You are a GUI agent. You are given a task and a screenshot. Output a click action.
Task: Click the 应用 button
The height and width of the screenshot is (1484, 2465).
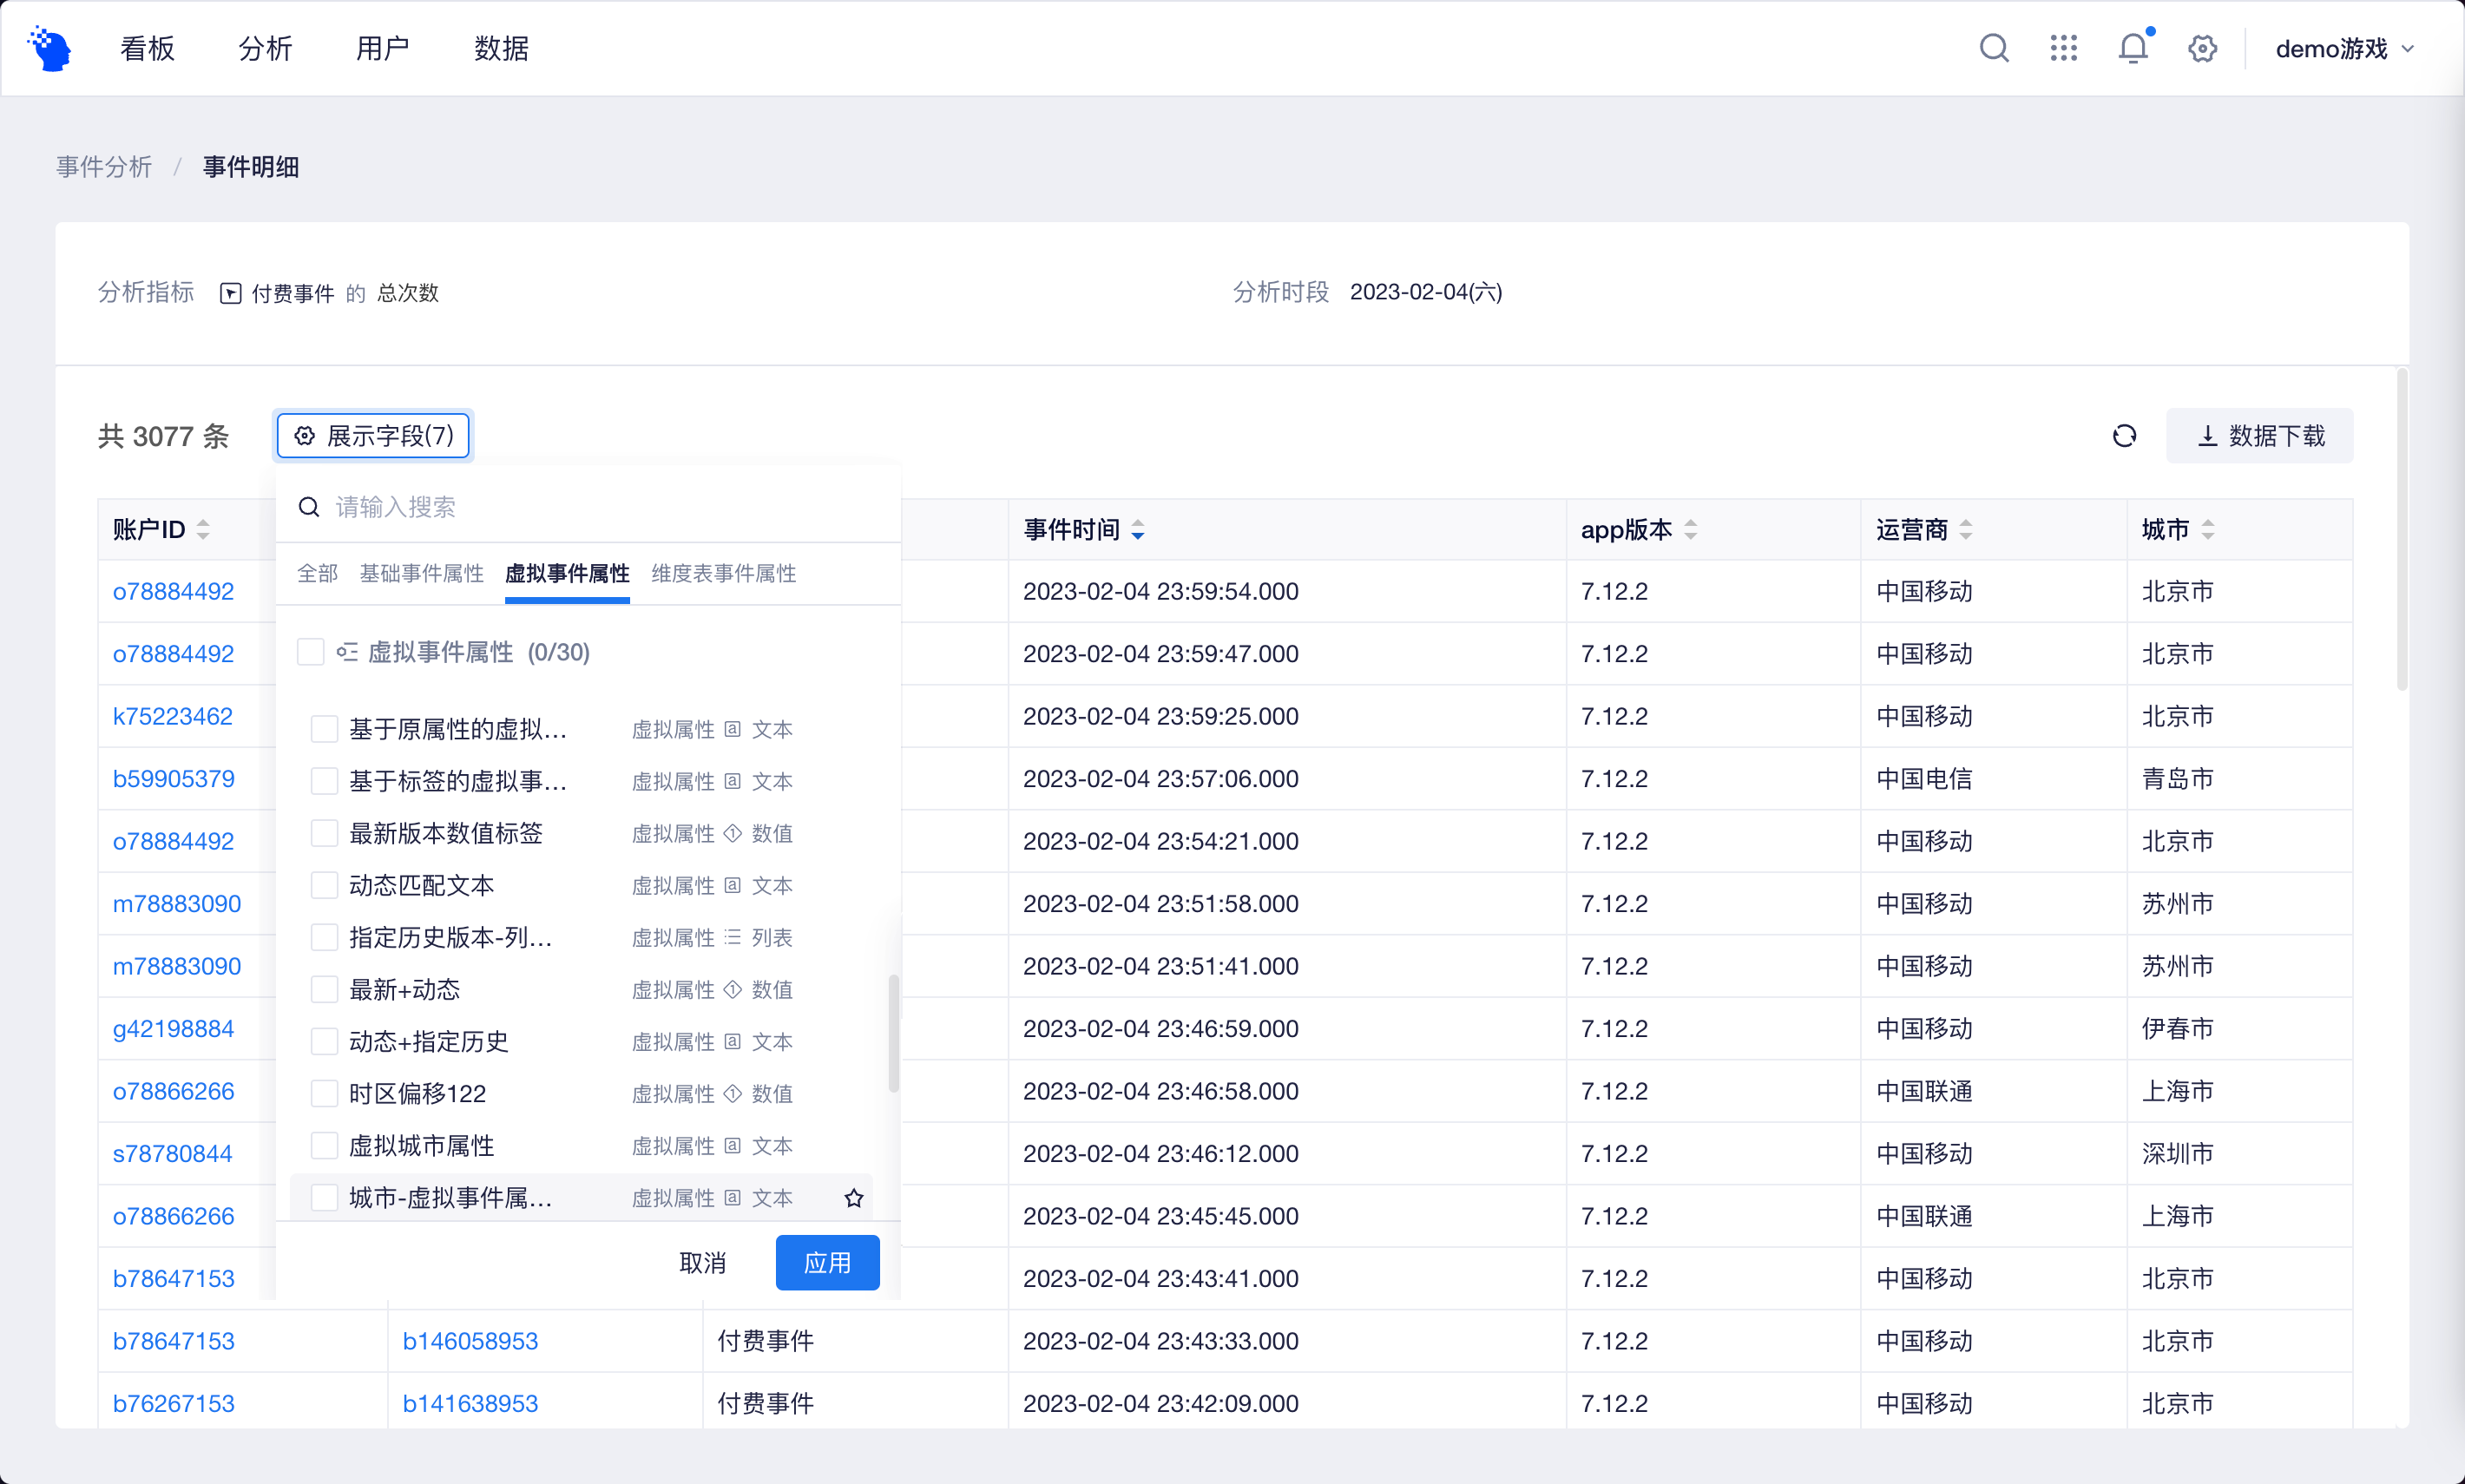[827, 1262]
